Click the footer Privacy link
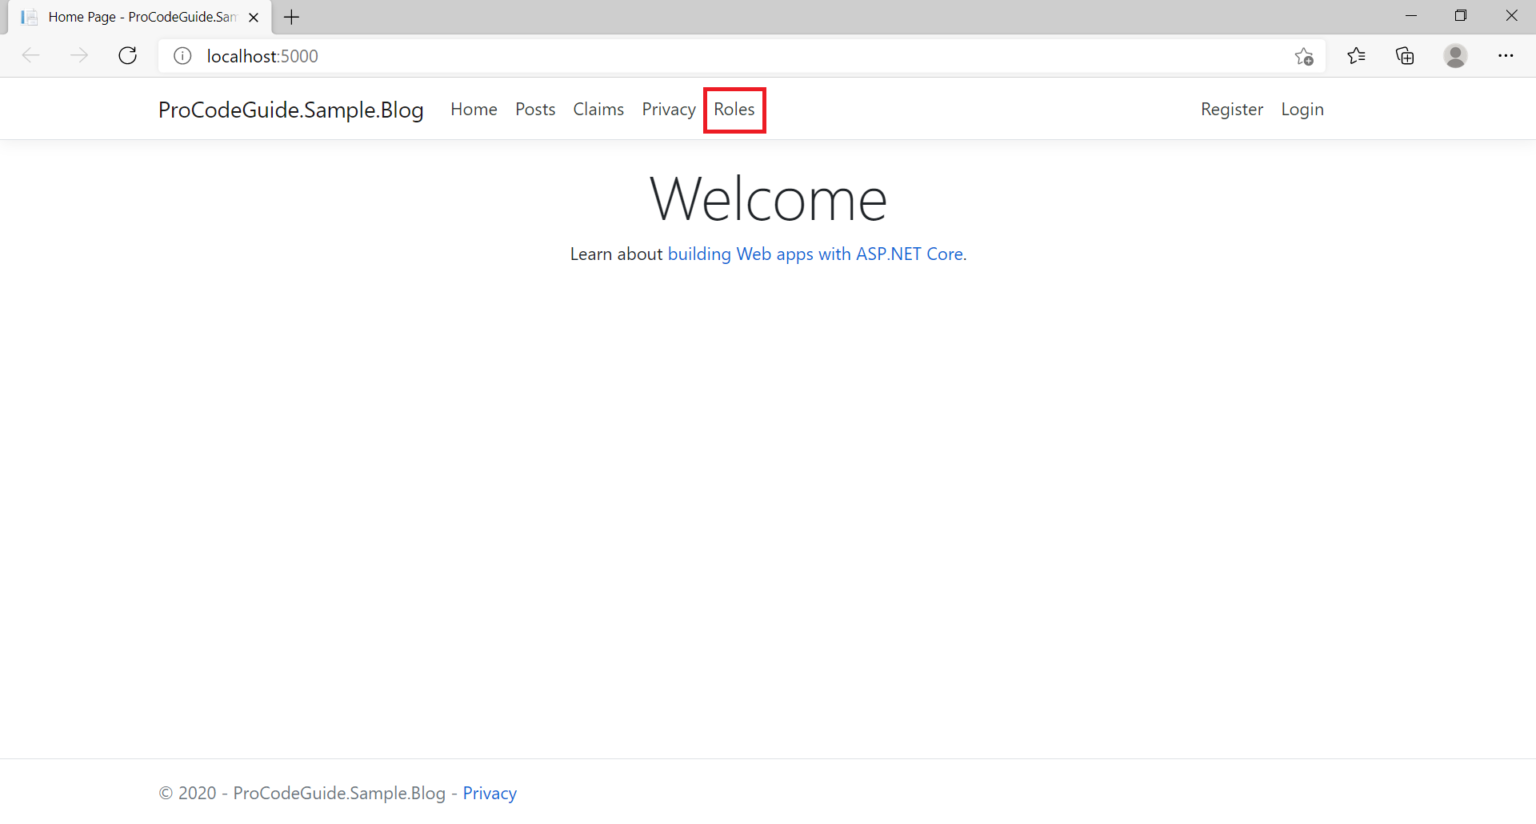The image size is (1536, 824). (x=489, y=793)
